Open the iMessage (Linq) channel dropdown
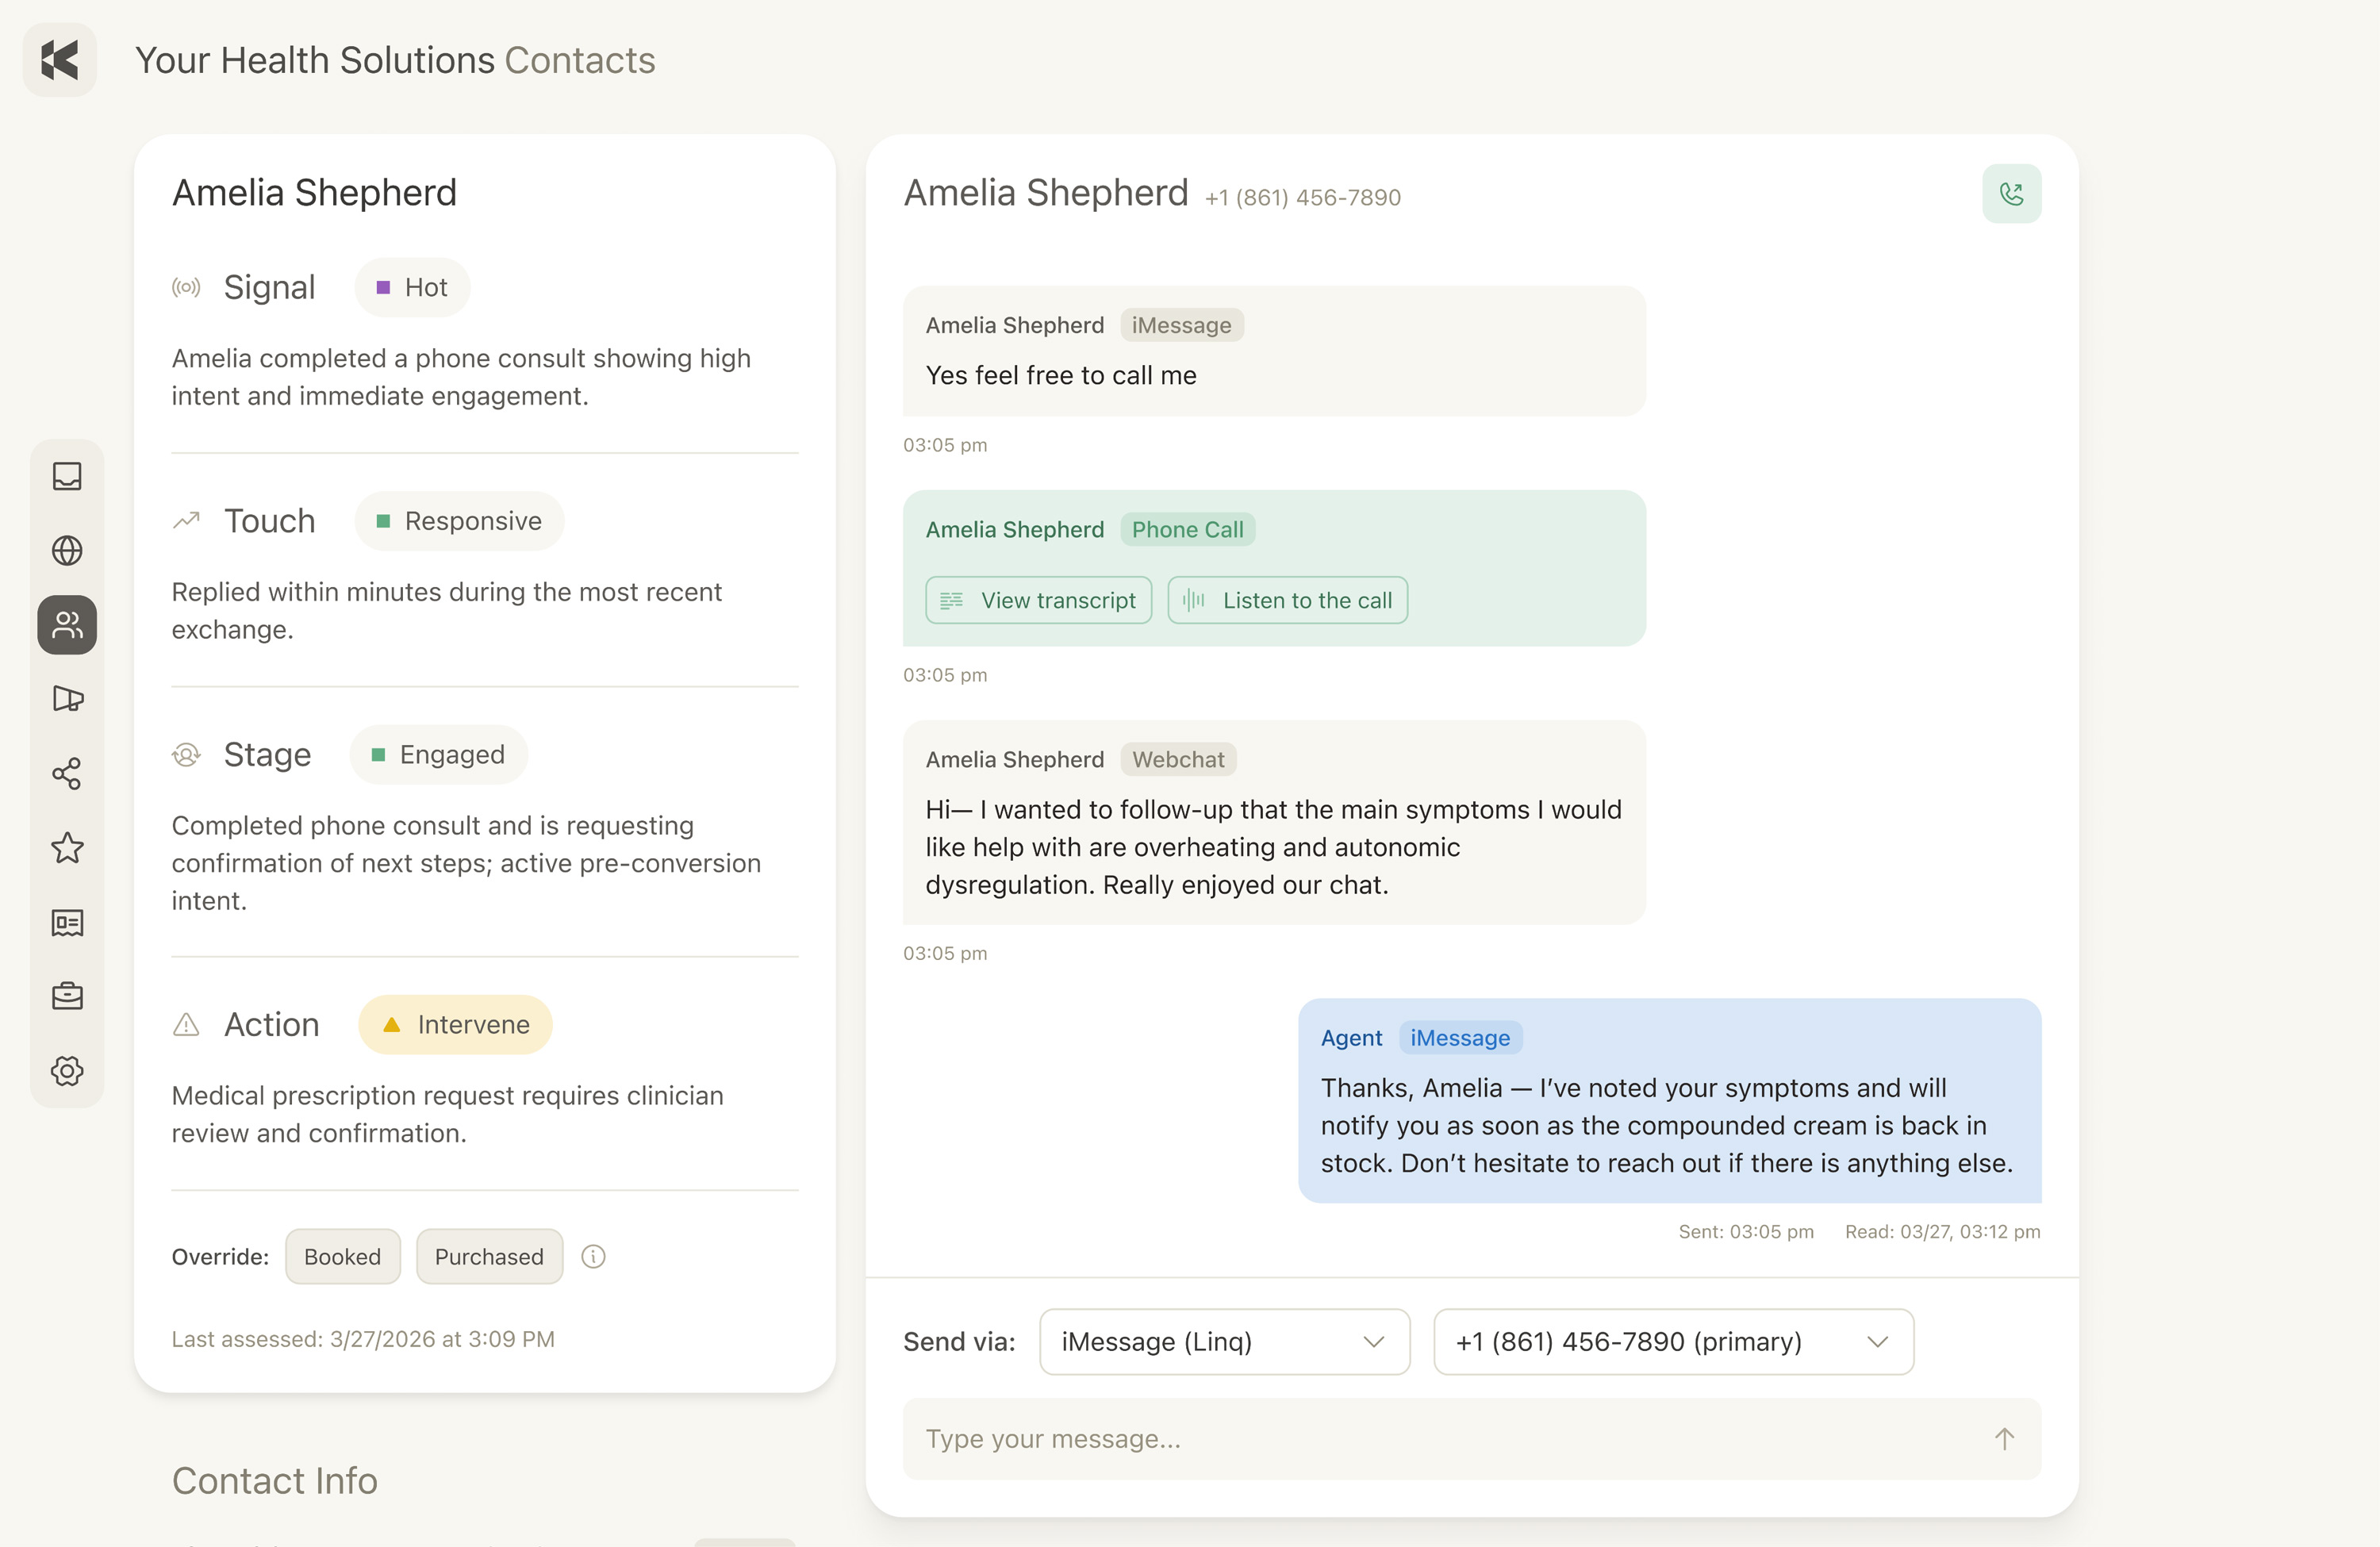Viewport: 2380px width, 1547px height. (x=1224, y=1342)
